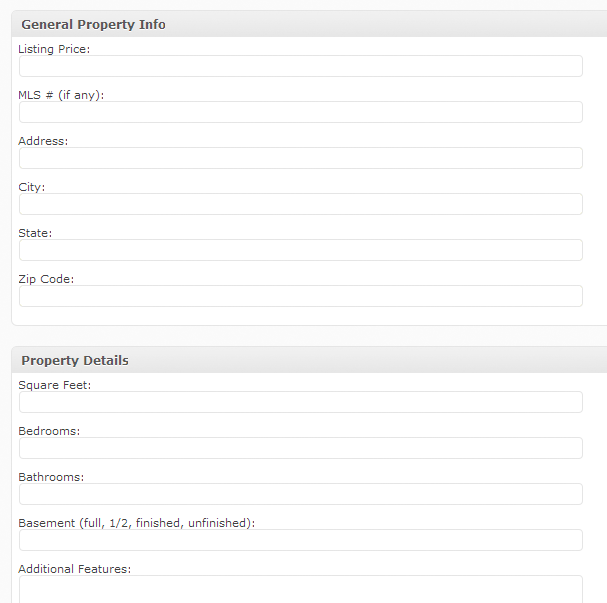The image size is (607, 603).
Task: Focus the Bedrooms text box
Action: [301, 449]
